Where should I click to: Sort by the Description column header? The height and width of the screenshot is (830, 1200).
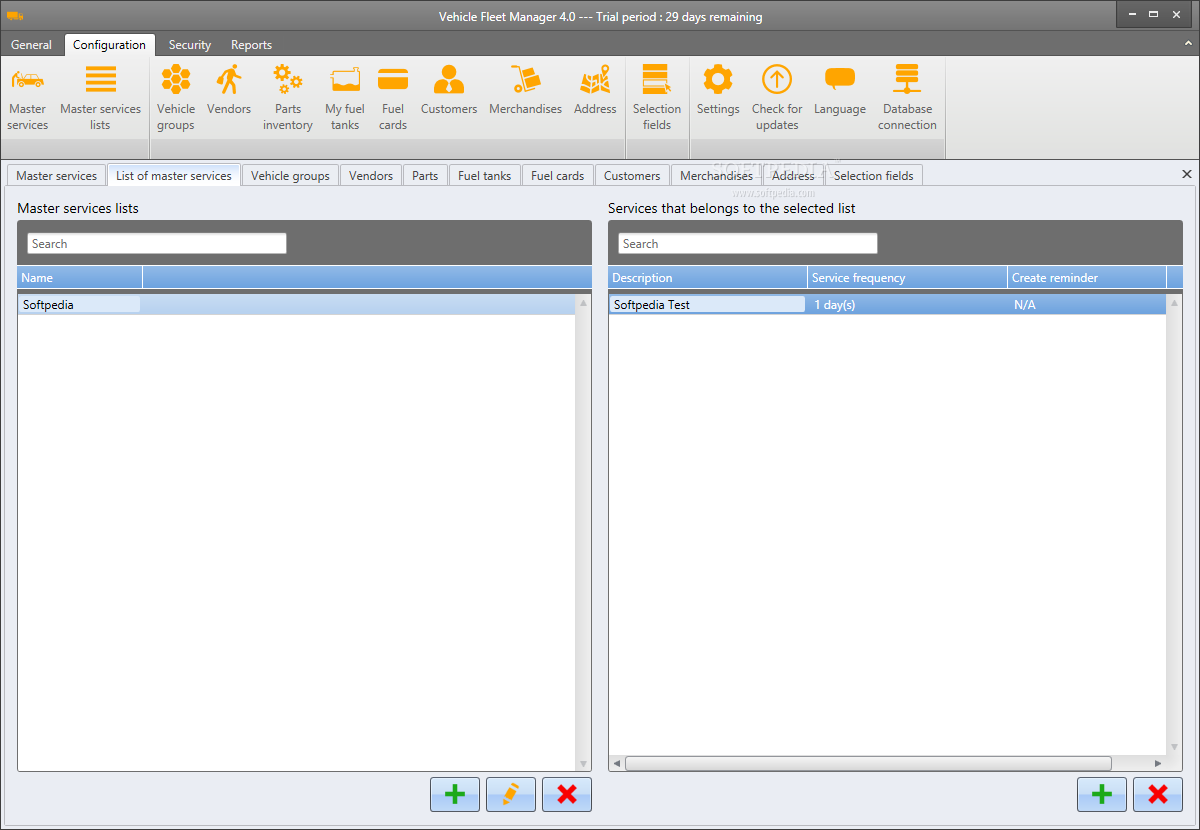[708, 278]
